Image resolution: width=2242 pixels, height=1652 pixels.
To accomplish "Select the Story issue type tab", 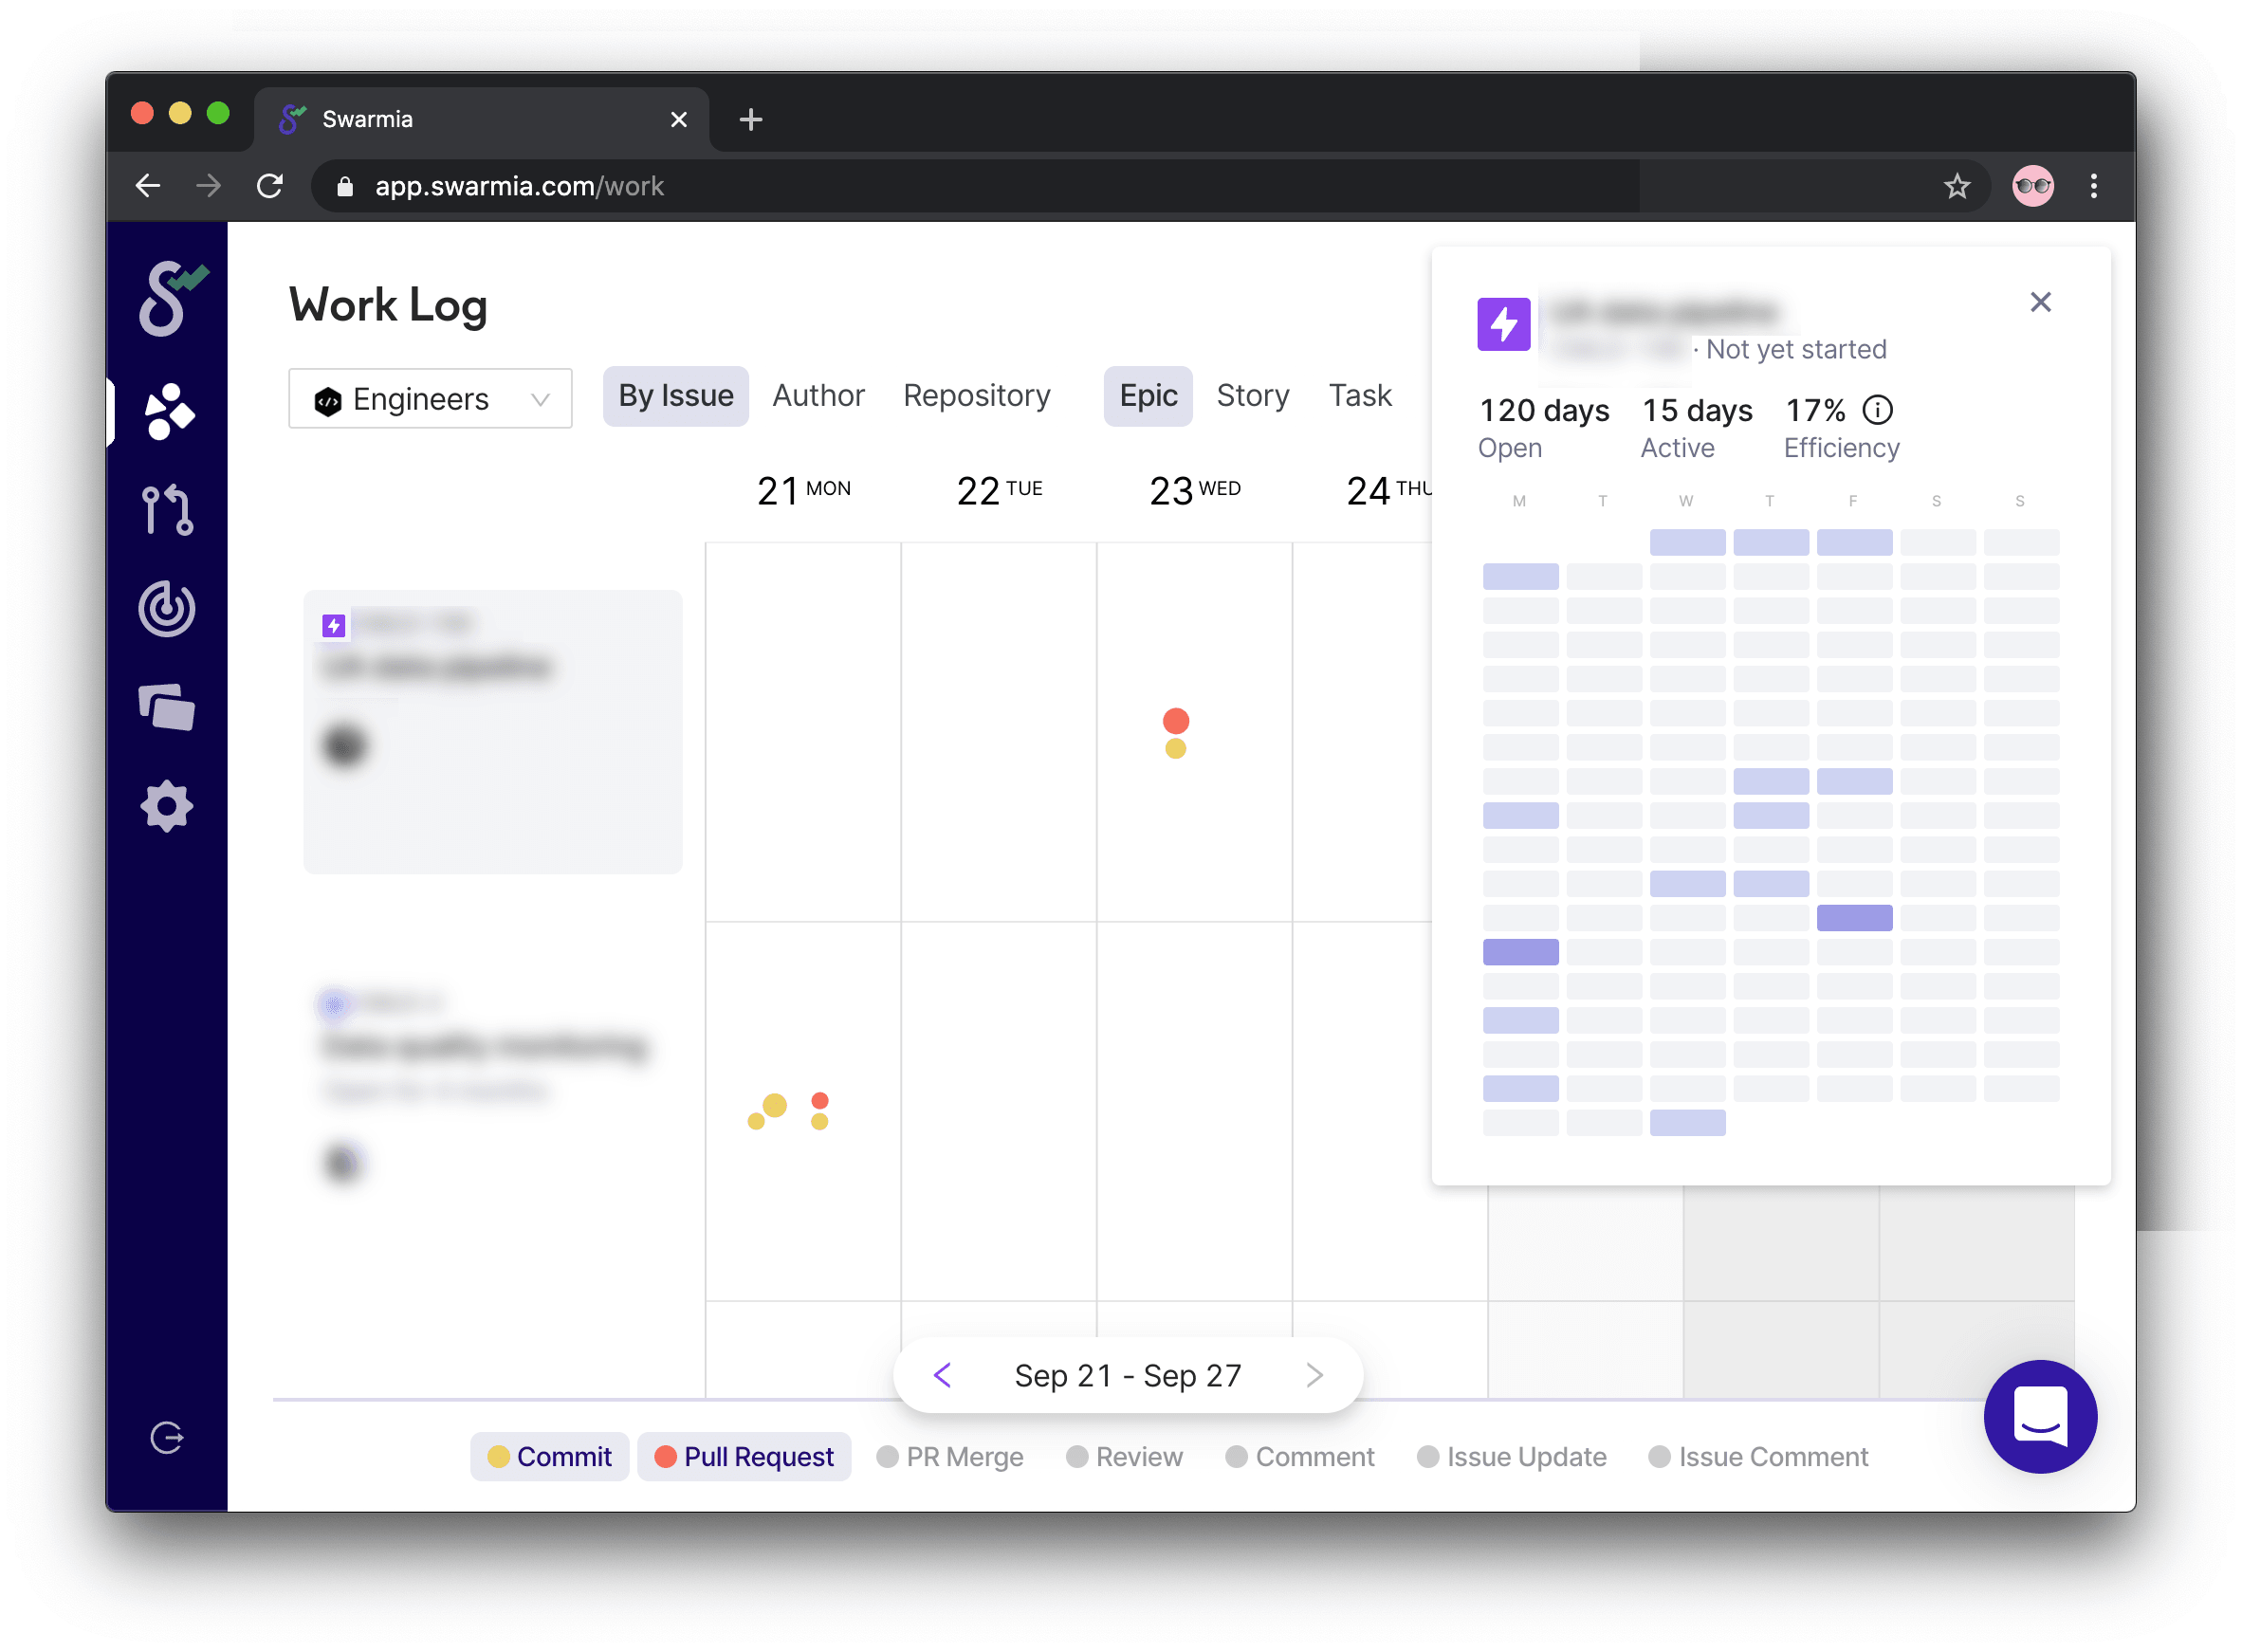I will pos(1252,396).
